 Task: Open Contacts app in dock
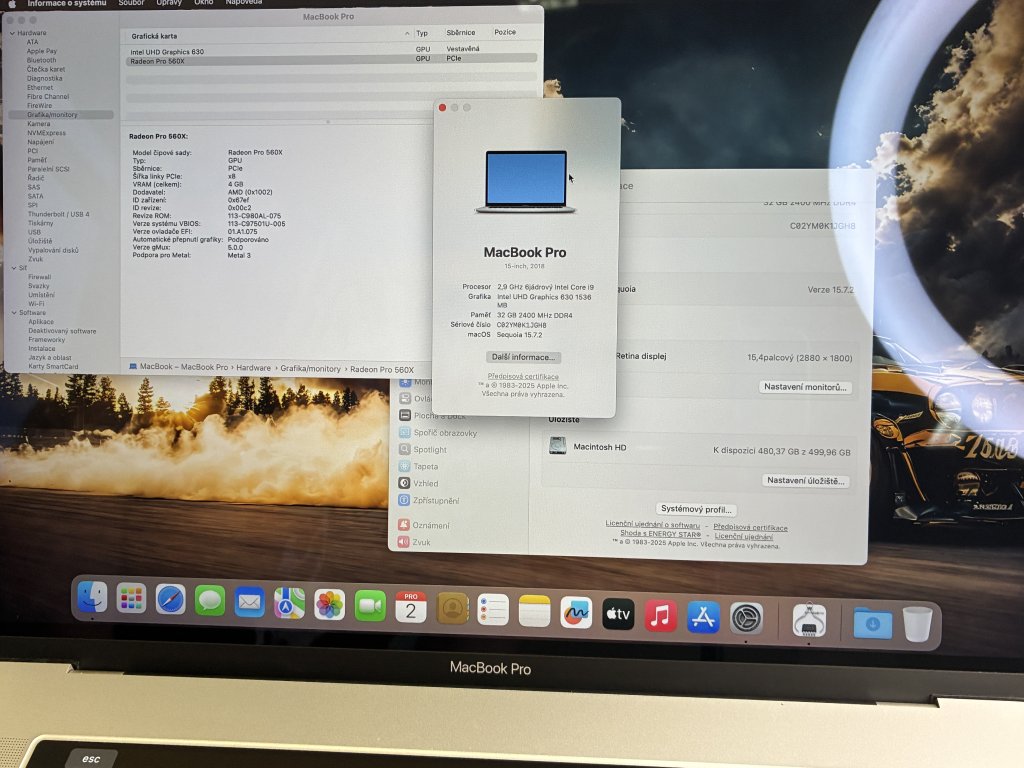point(452,609)
